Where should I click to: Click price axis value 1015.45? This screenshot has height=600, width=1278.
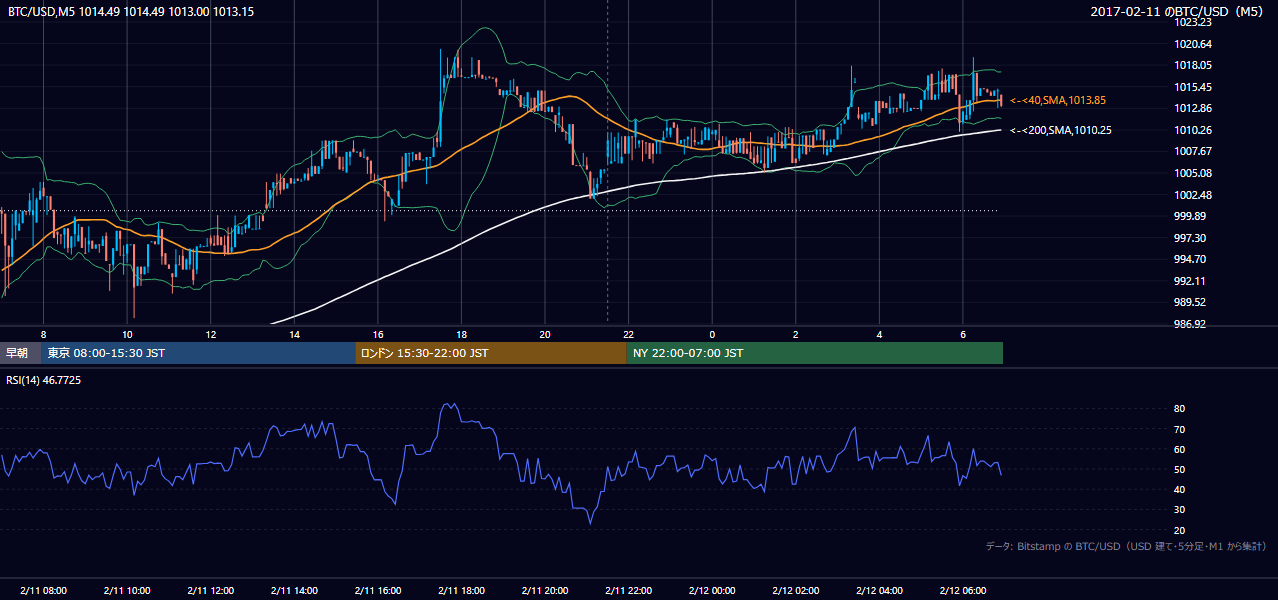(1195, 87)
